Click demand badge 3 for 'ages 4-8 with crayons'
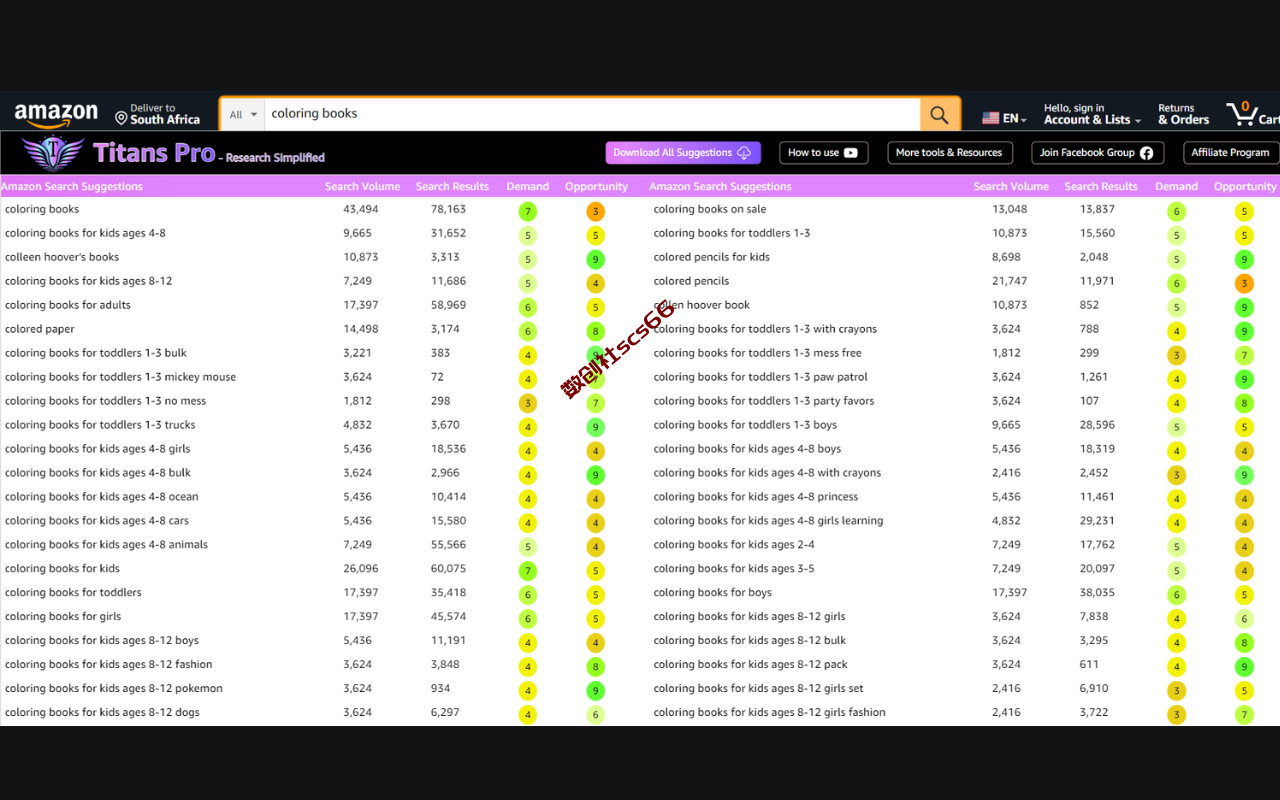The height and width of the screenshot is (800, 1280). [1177, 476]
